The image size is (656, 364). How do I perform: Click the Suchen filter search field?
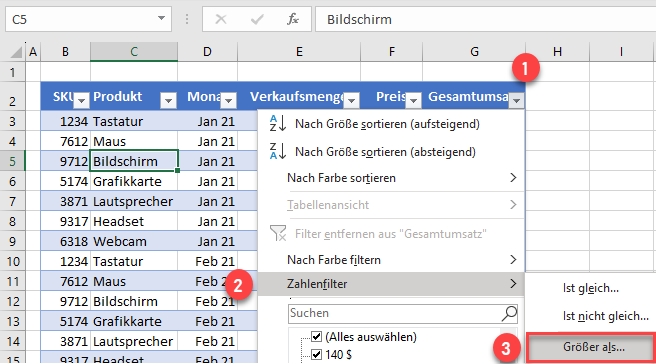pyautogui.click(x=402, y=313)
